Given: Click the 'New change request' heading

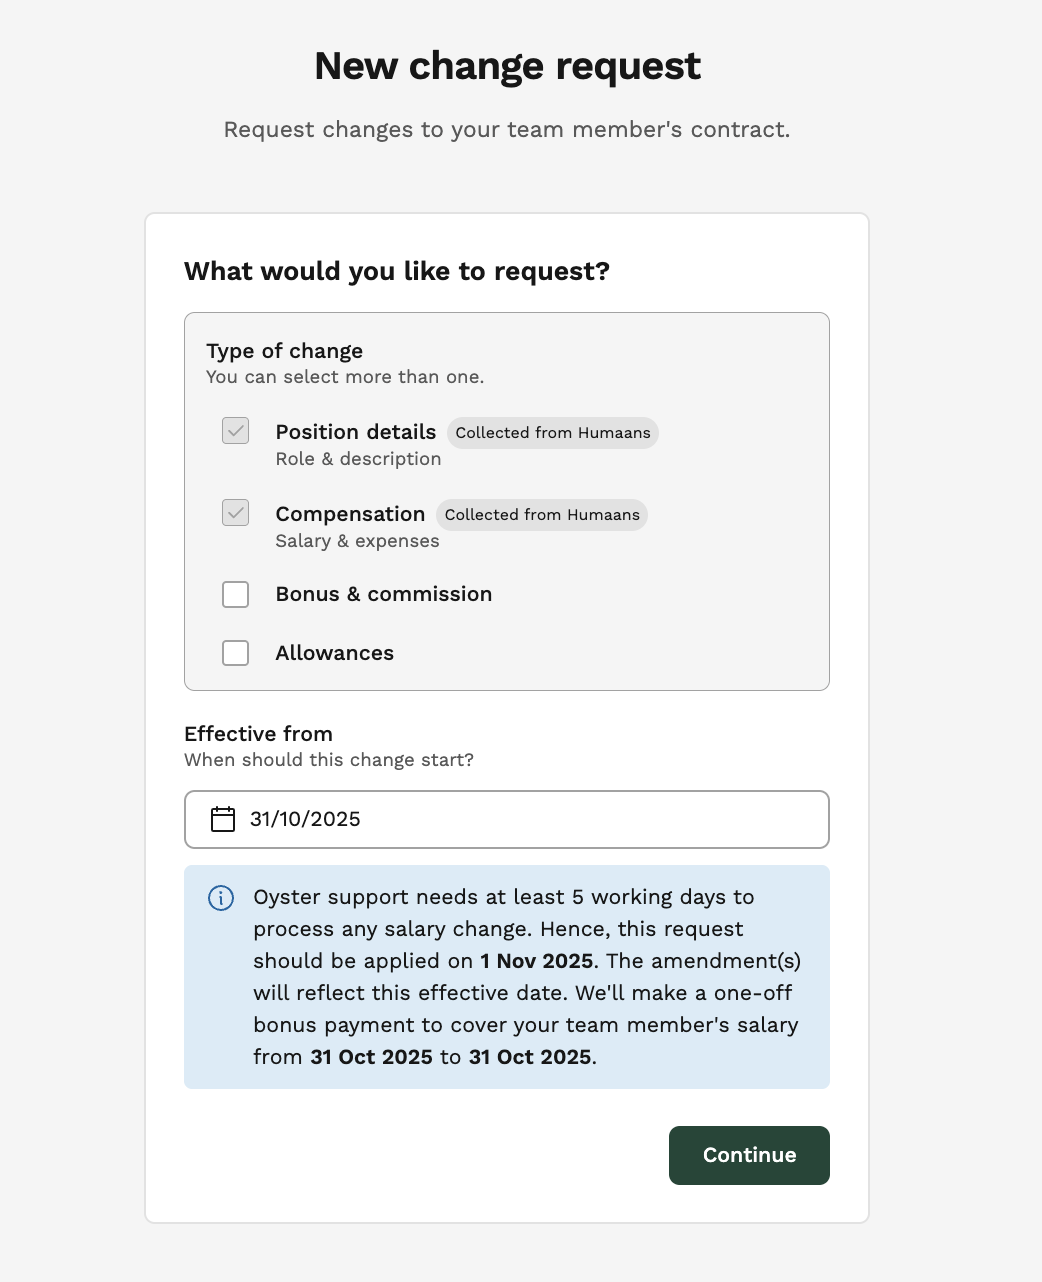Looking at the screenshot, I should coord(507,66).
